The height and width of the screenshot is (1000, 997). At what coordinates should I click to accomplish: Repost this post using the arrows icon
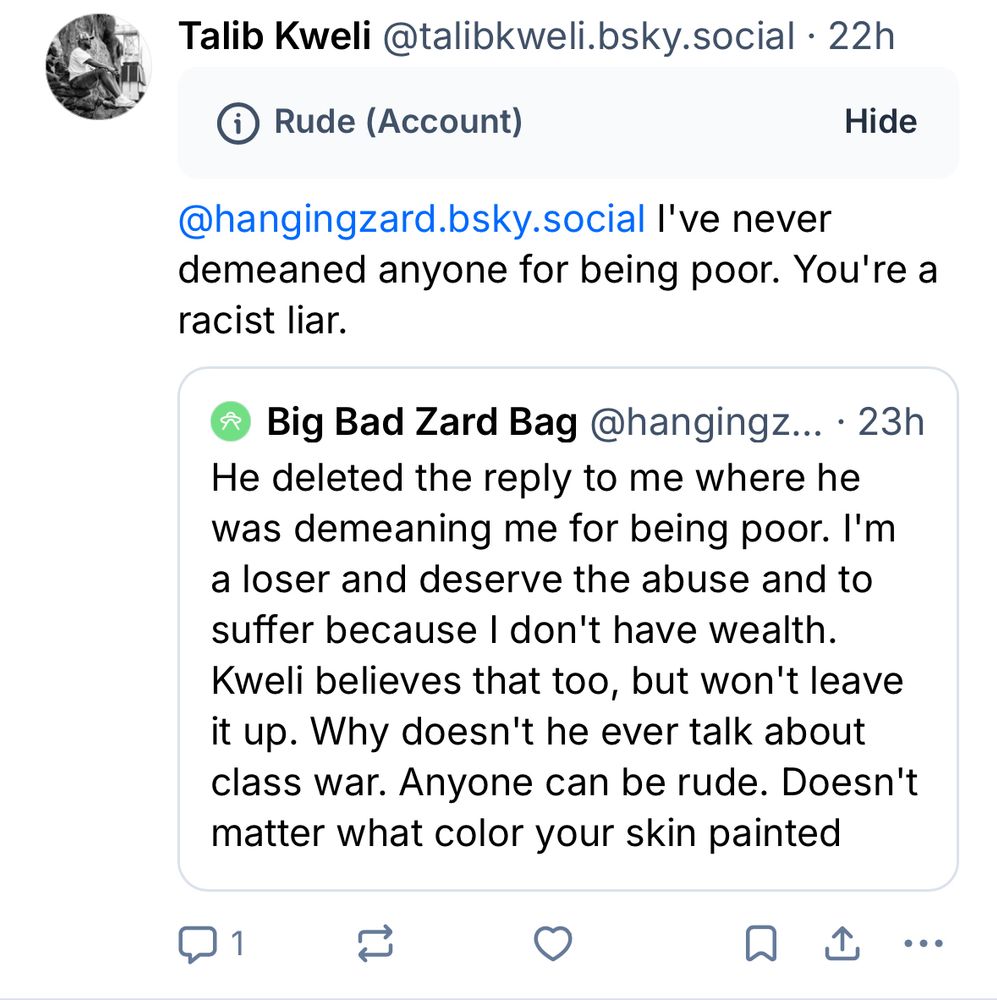point(375,942)
